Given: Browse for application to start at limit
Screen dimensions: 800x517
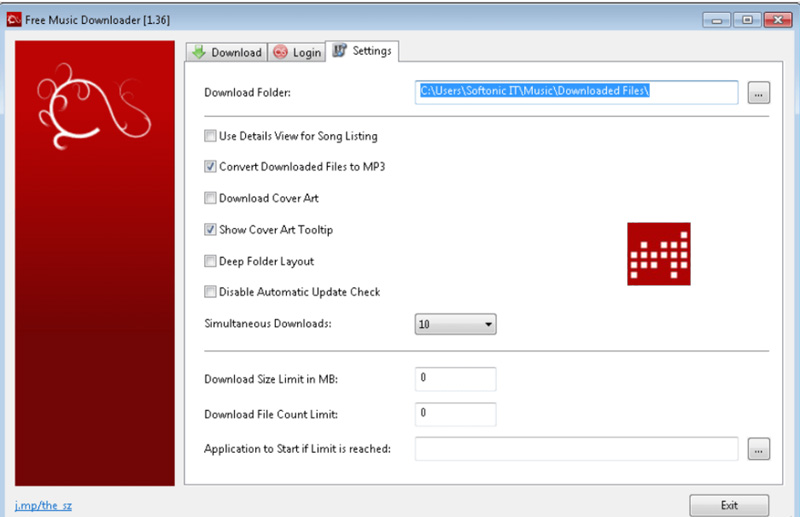Looking at the screenshot, I should tap(759, 449).
